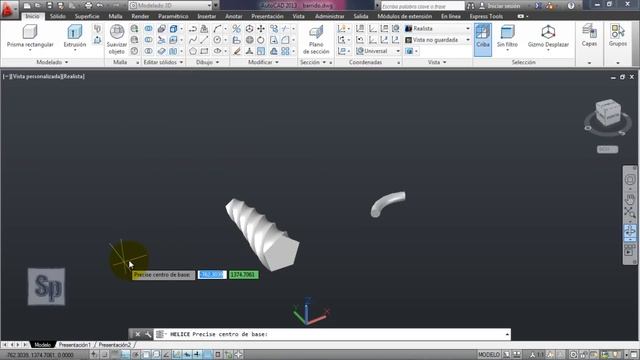Click the viewport controls label [-]
Viewport: 640px width, 360px height.
coord(6,76)
